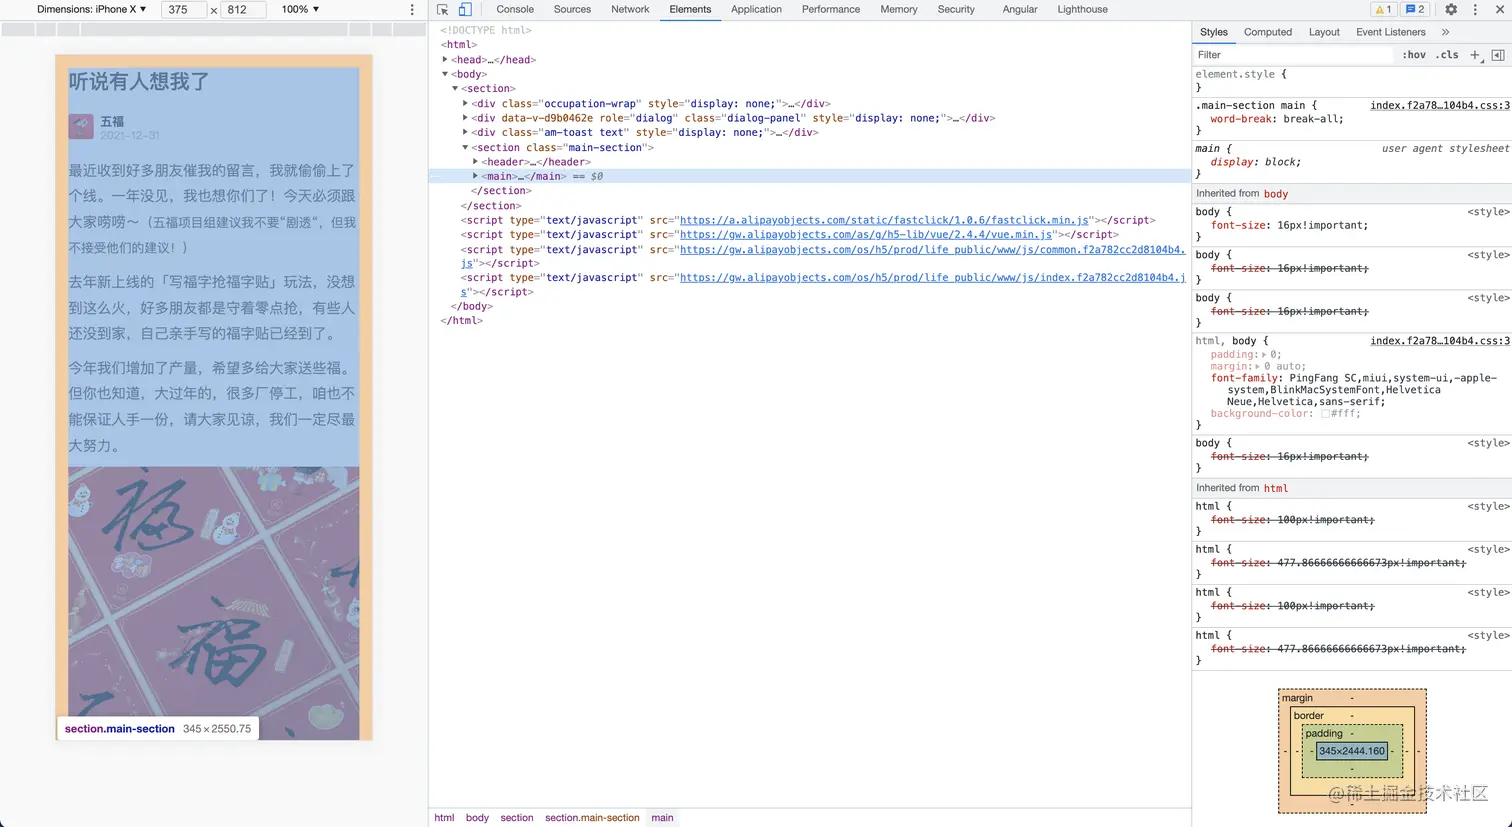
Task: Expand the padding shorthand triangle in styles
Action: click(1265, 355)
